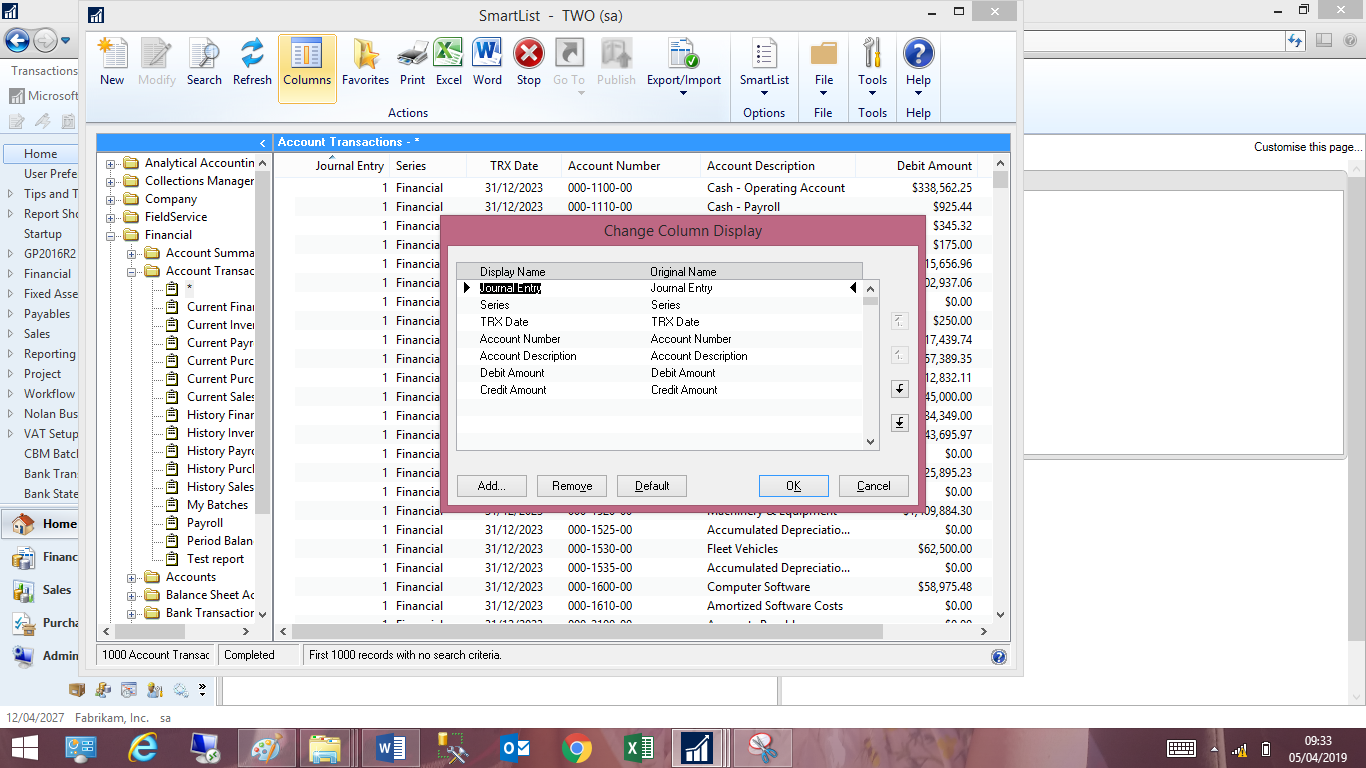Confirm column changes with OK
This screenshot has height=768, width=1366.
tap(794, 486)
